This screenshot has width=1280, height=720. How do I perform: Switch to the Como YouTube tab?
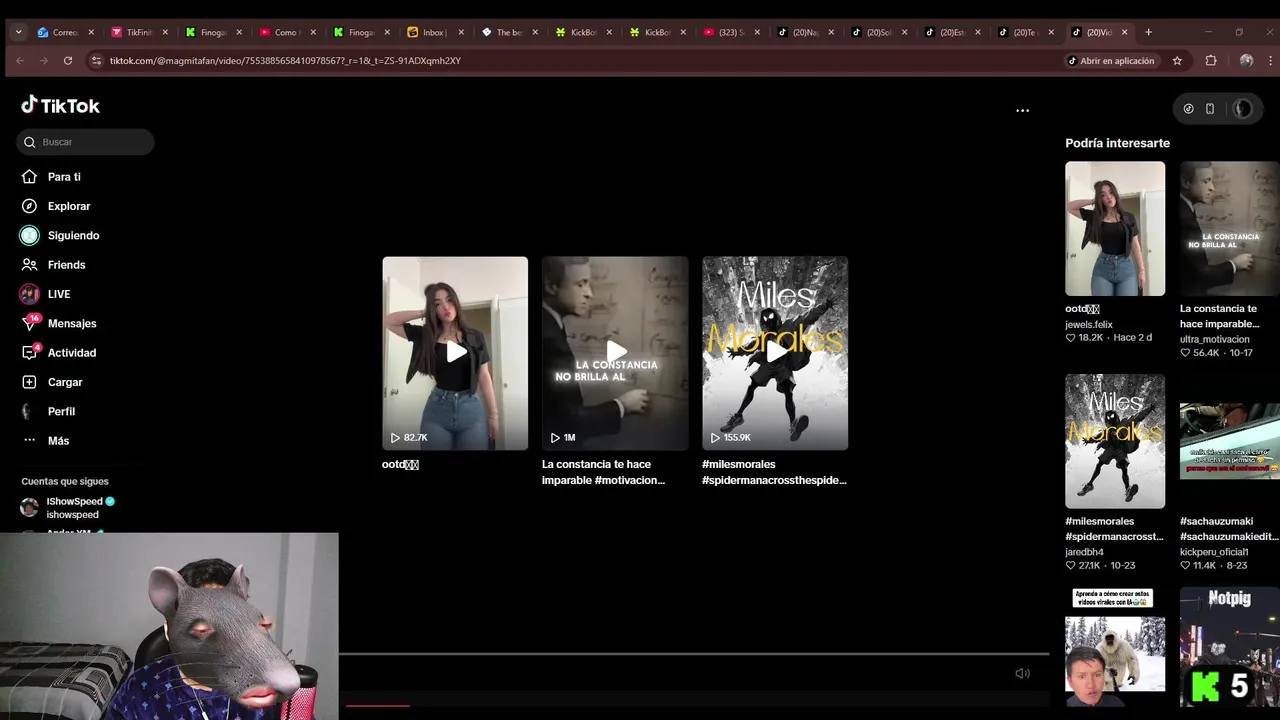(x=287, y=32)
